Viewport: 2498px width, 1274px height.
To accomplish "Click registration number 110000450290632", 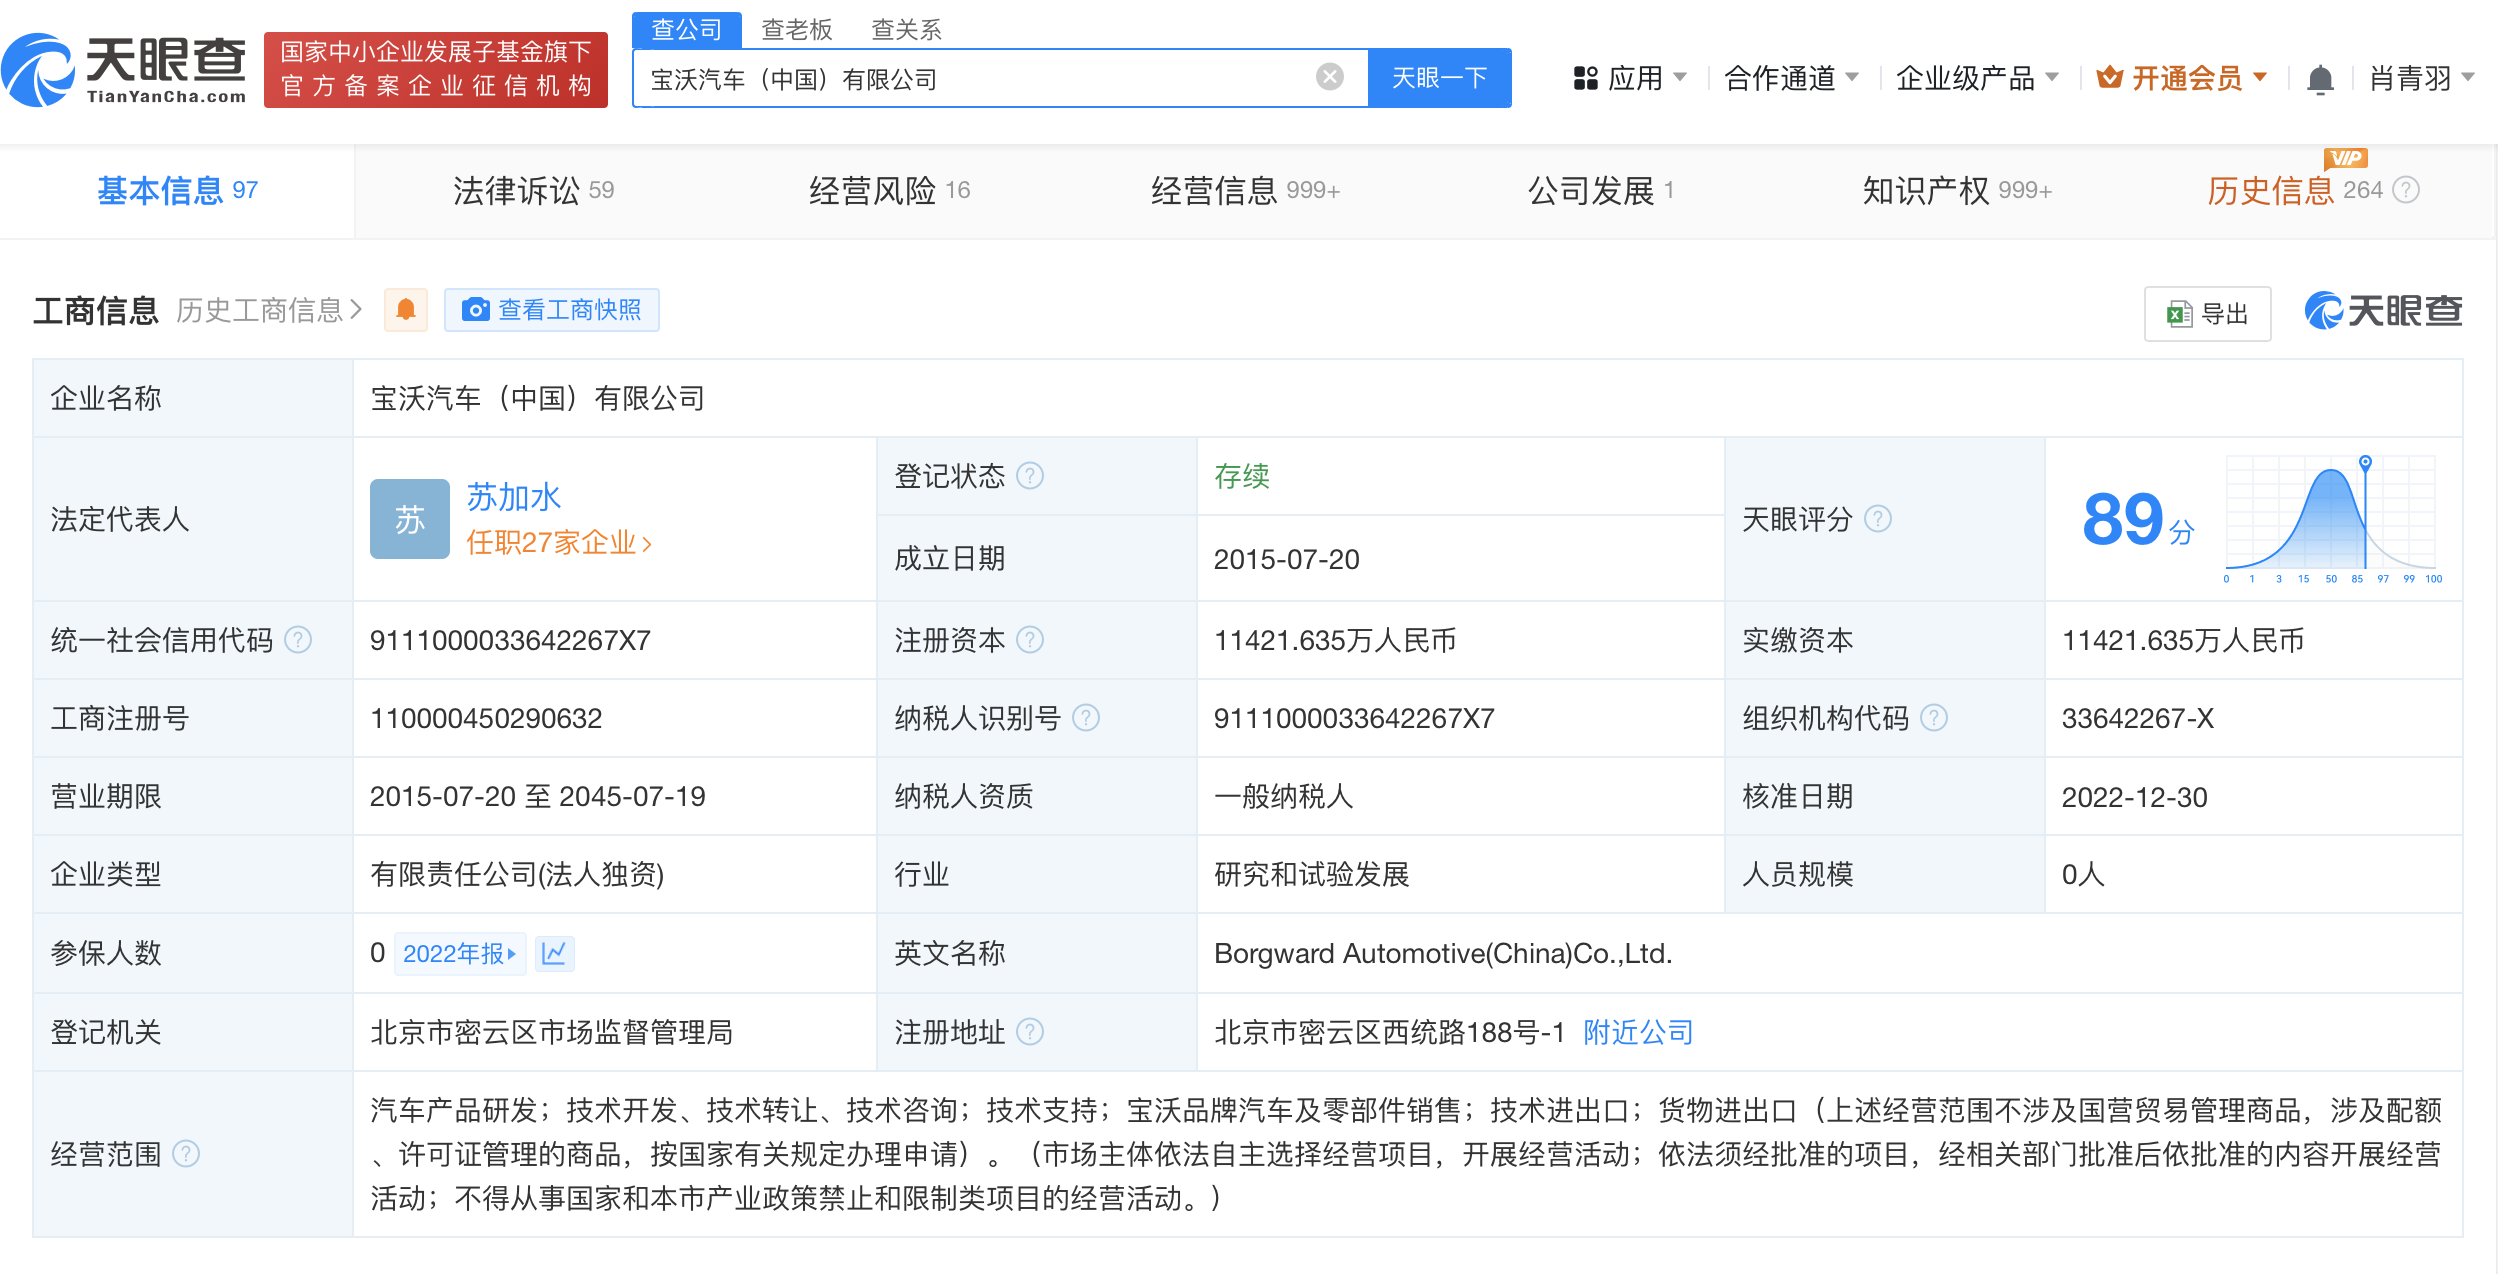I will [x=486, y=718].
